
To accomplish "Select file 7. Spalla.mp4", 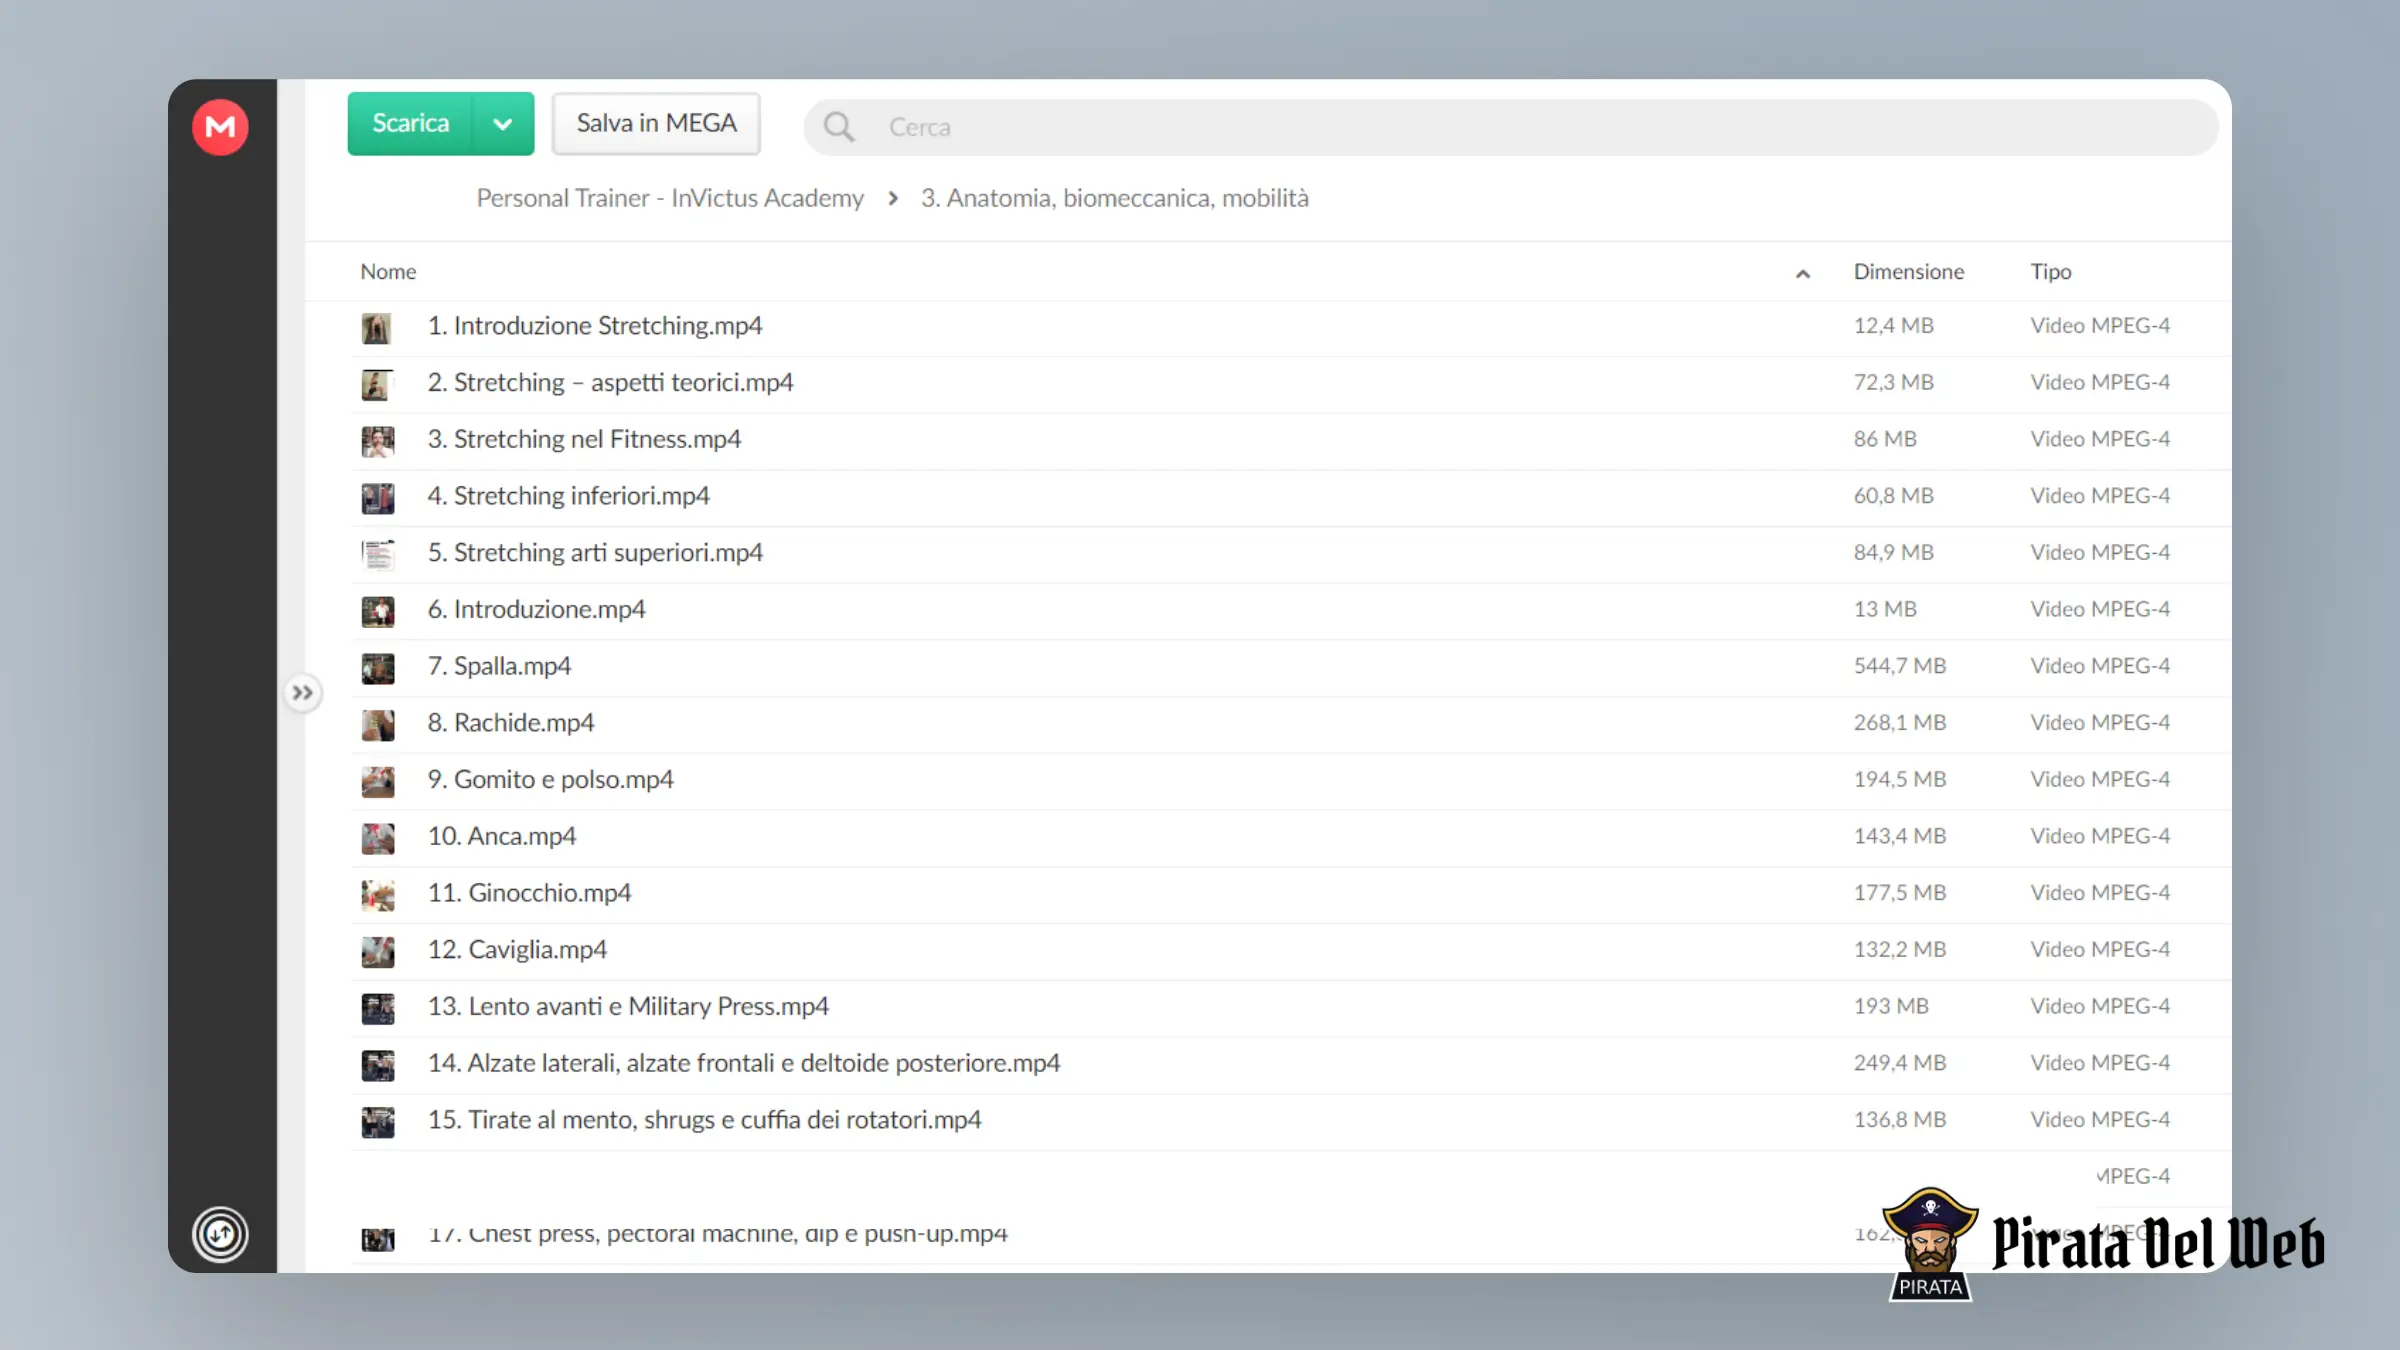I will (x=499, y=666).
